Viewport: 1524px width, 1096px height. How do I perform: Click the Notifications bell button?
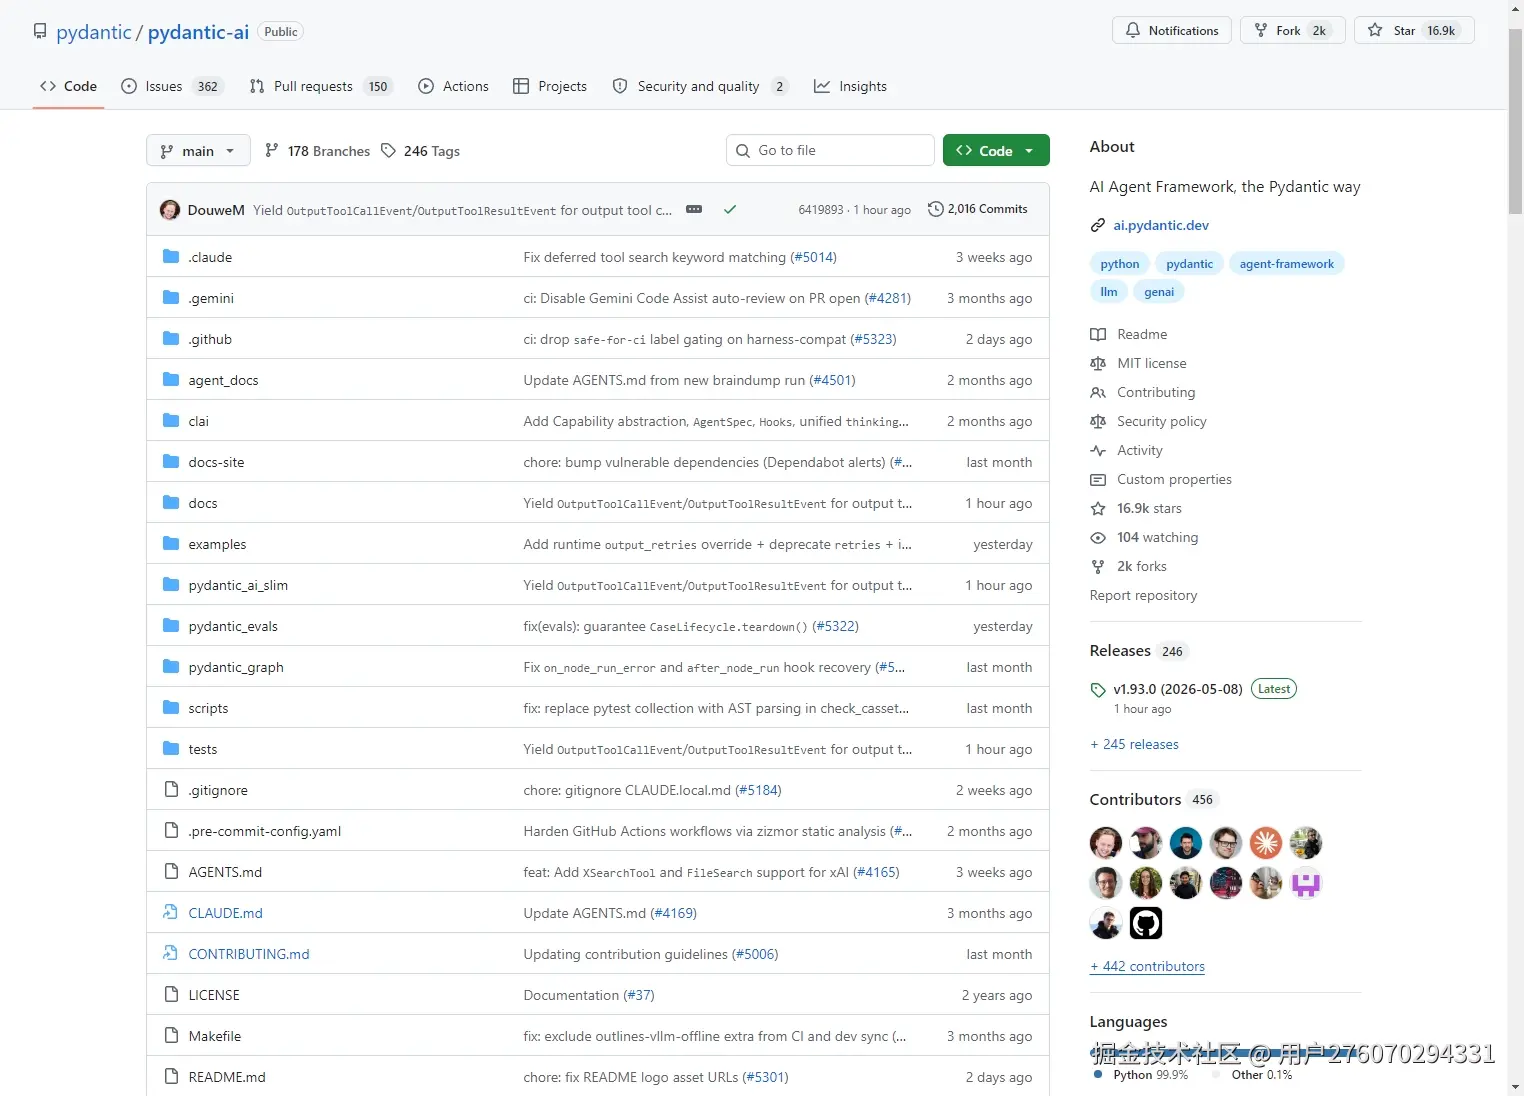1172,30
